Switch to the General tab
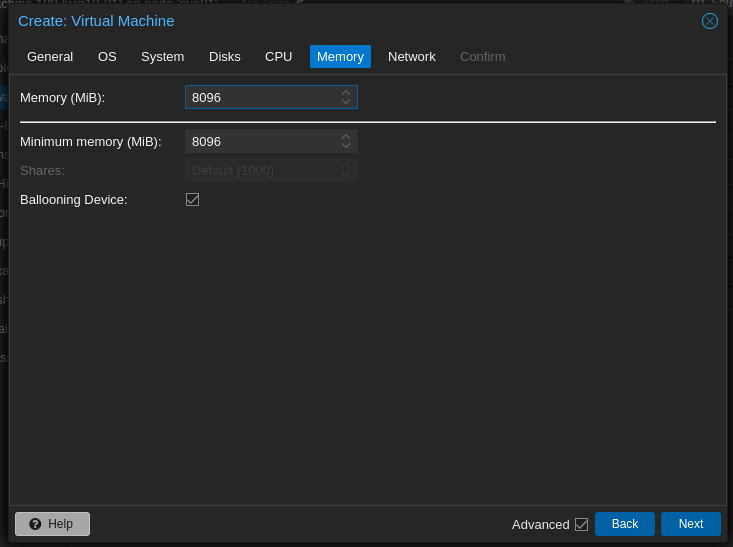Viewport: 733px width, 547px height. click(x=50, y=57)
